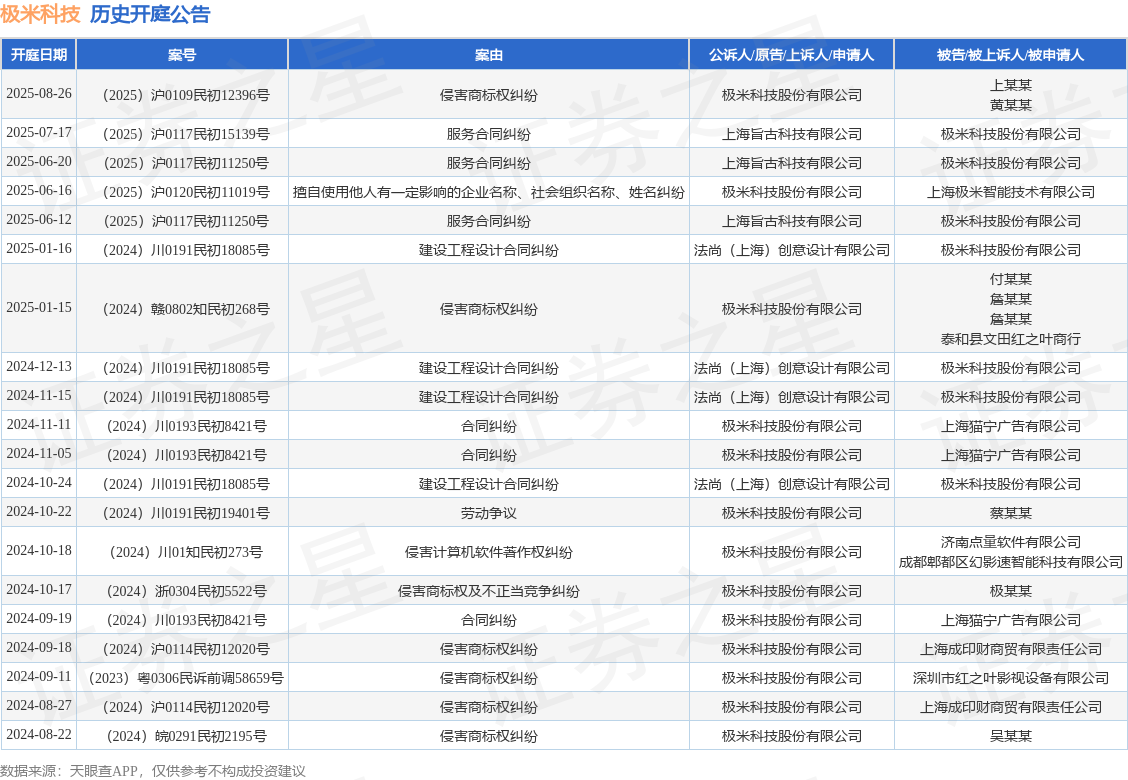1128x780 pixels.
Task: Click the date cell 2024-12-13
Action: click(39, 366)
